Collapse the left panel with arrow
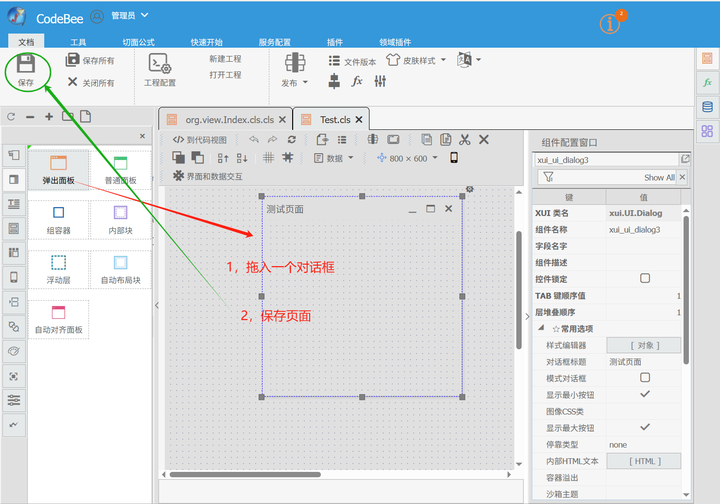 tap(157, 305)
